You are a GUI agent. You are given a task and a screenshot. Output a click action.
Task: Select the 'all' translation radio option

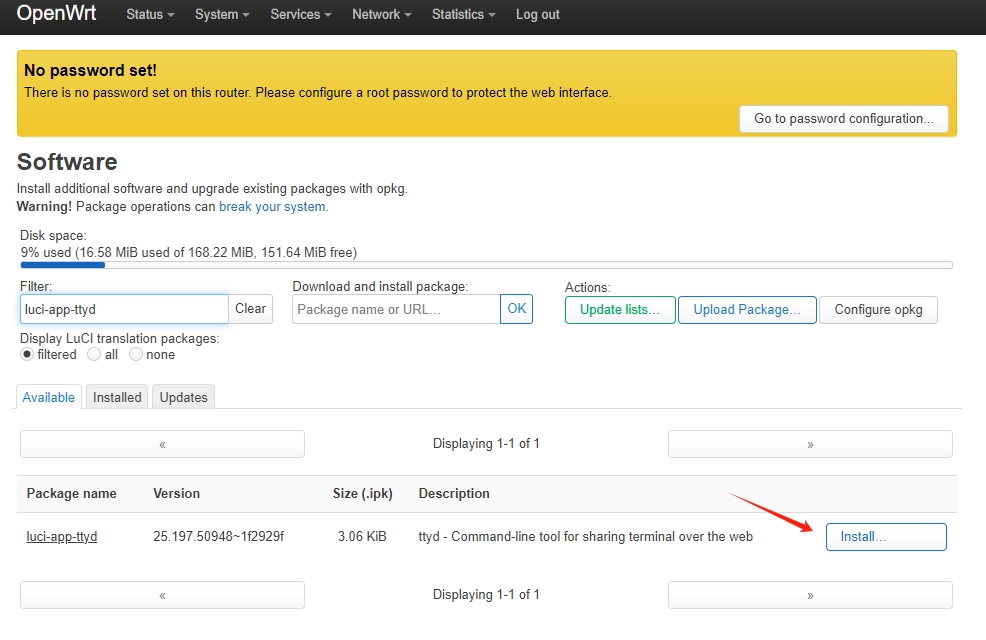(94, 355)
